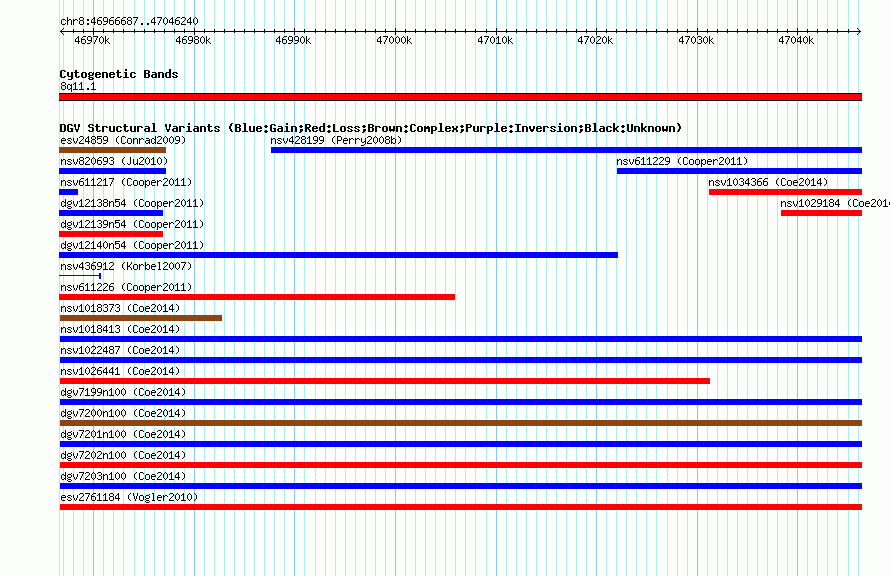Click the red nsv1026441 loss bar
This screenshot has height=576, width=890.
click(384, 381)
